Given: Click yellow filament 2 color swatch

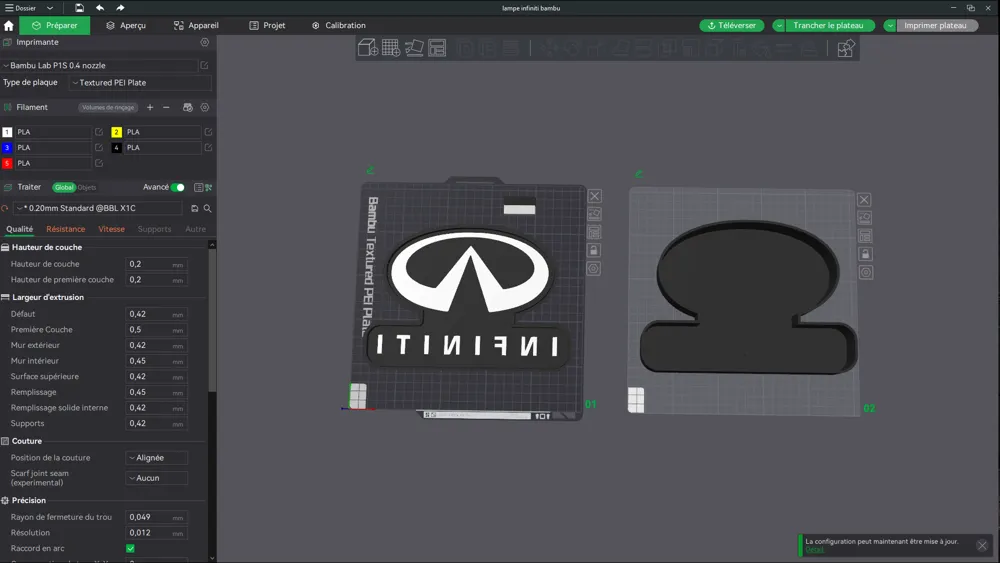Looking at the screenshot, I should pos(116,132).
